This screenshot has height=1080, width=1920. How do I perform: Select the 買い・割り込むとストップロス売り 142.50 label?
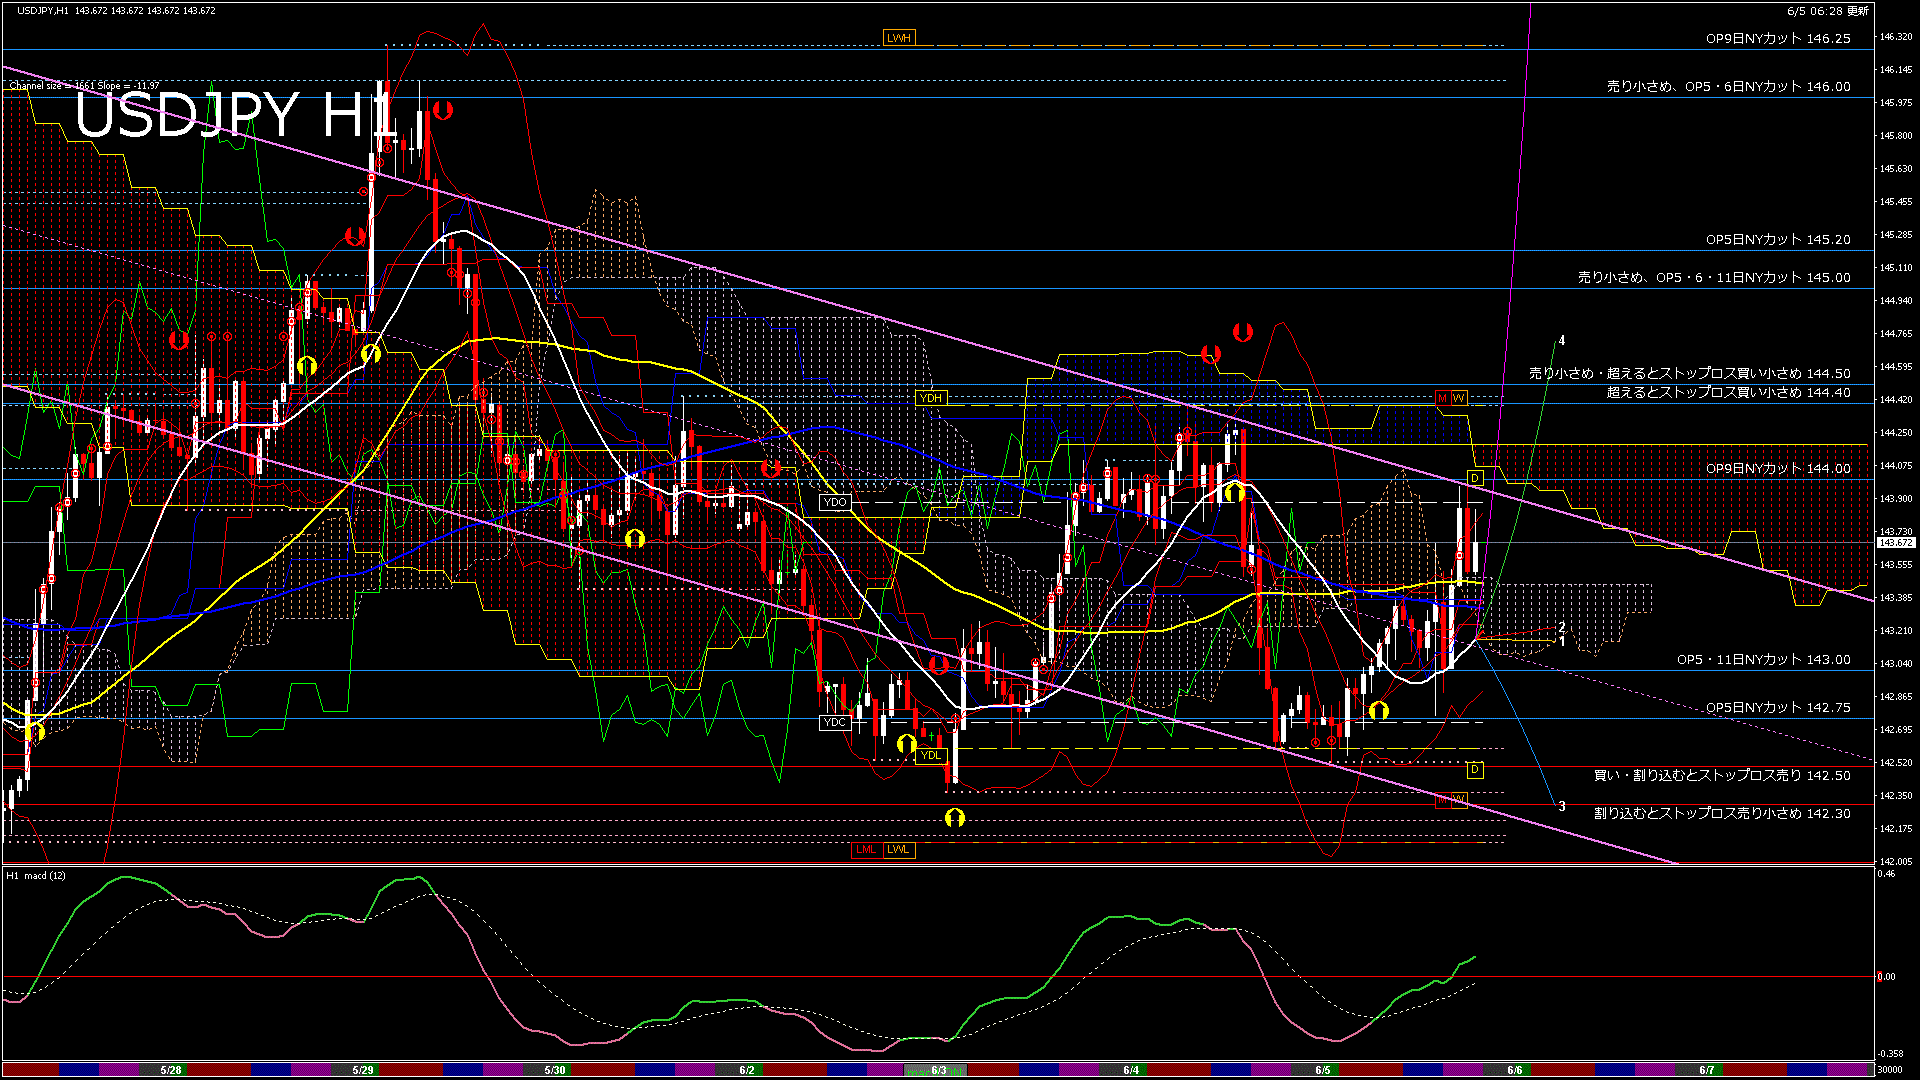(x=1721, y=775)
